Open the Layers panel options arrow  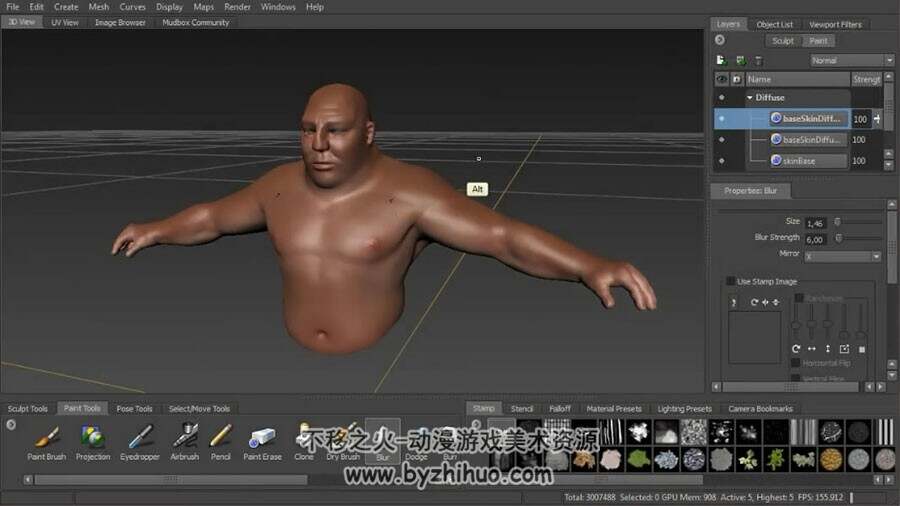pyautogui.click(x=720, y=40)
